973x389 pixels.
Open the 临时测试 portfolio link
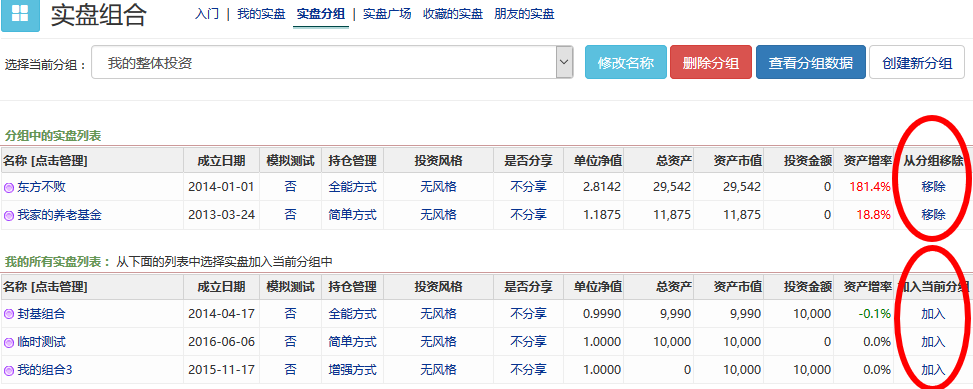[x=41, y=342]
